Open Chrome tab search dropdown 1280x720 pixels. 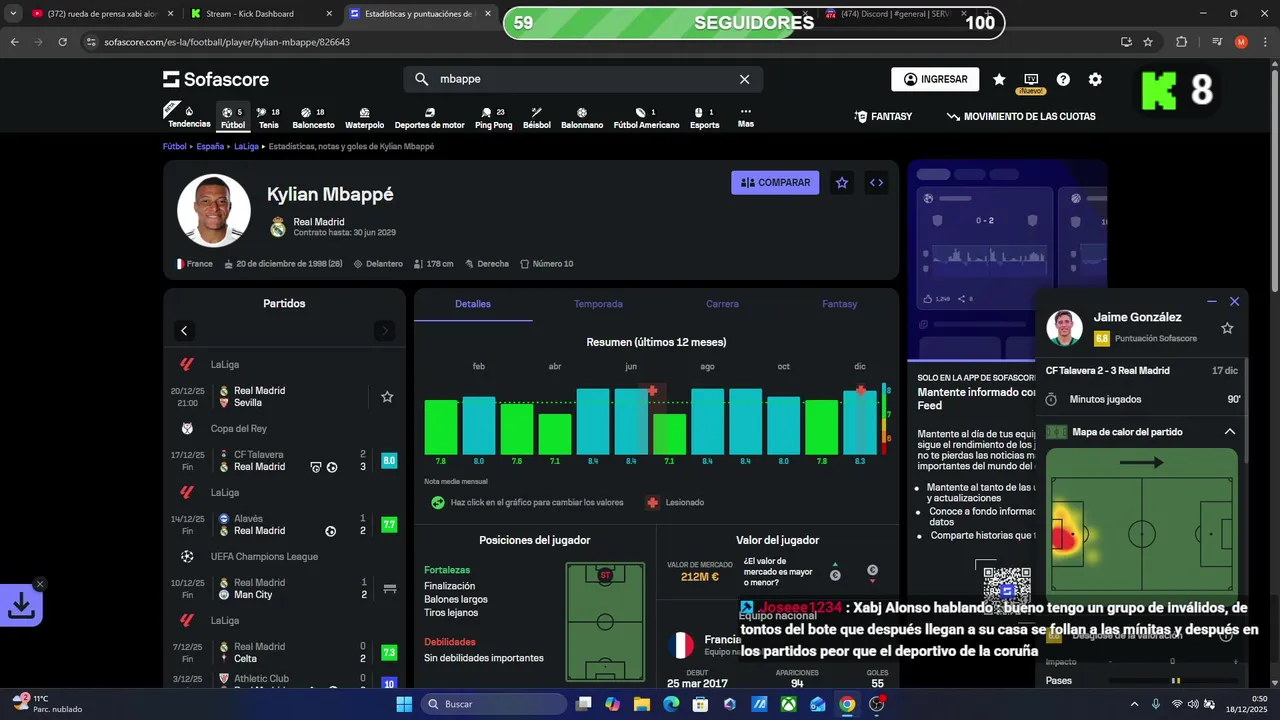click(x=13, y=14)
